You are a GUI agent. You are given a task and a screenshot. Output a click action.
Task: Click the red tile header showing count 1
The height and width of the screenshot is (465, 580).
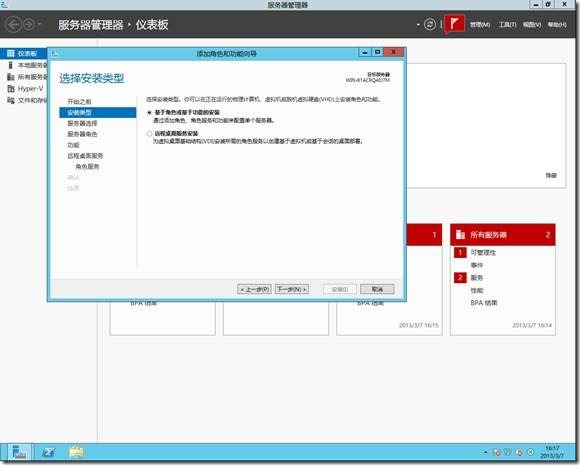[424, 235]
